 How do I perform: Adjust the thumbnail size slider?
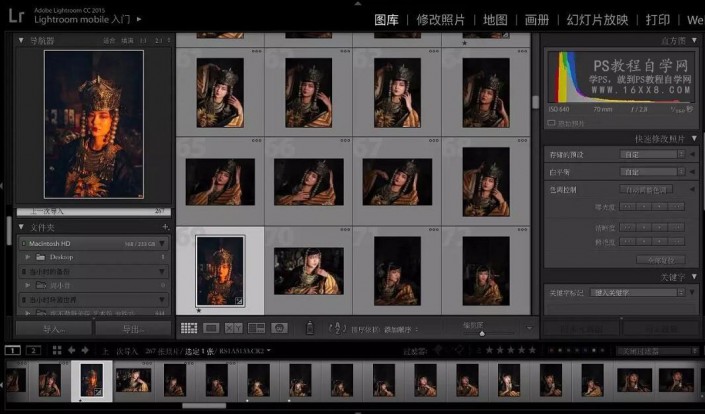click(x=482, y=333)
